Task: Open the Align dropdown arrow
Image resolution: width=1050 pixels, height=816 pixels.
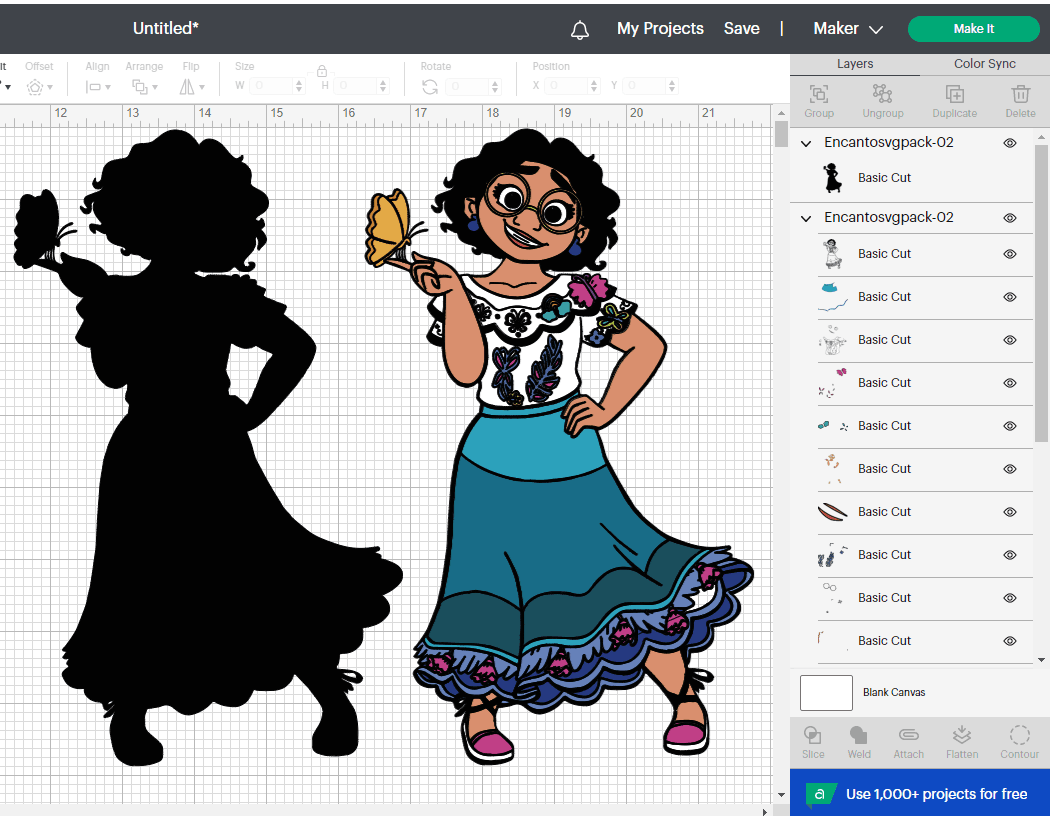Action: (108, 88)
